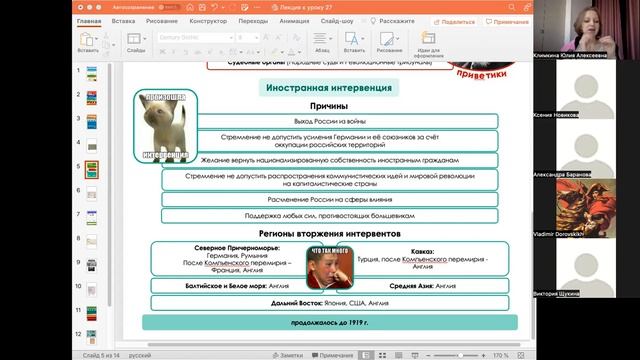The image size is (640, 360).
Task: Click the slide thumbnail panel scrollbar
Action: click(109, 184)
